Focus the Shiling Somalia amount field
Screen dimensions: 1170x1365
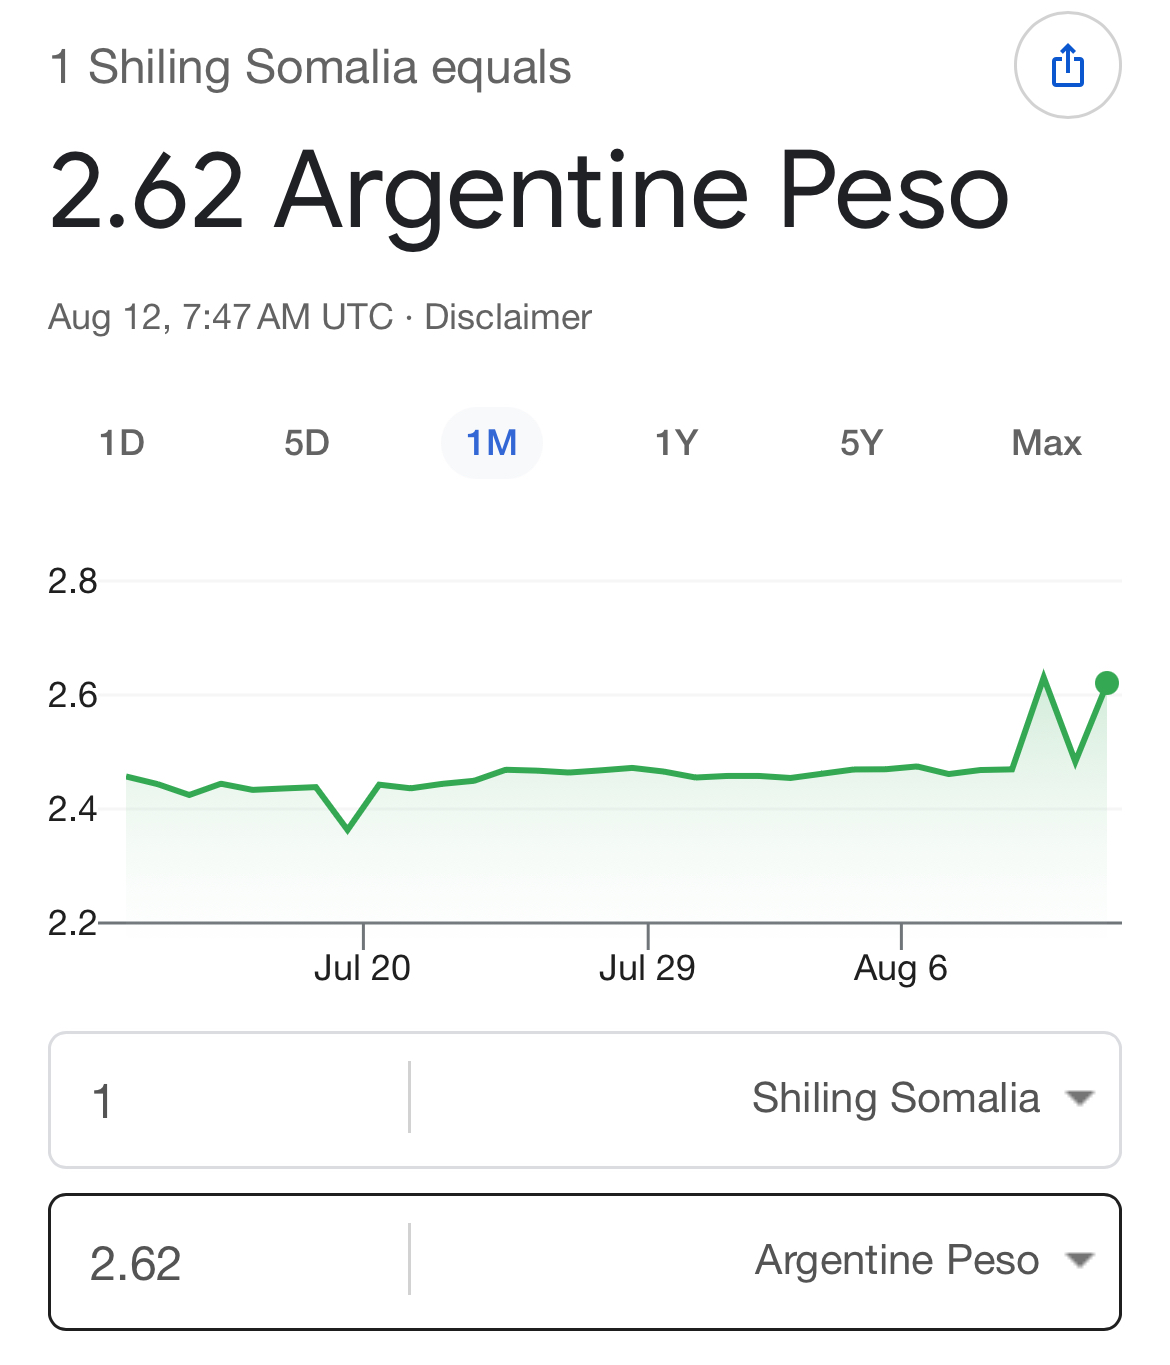click(230, 1100)
